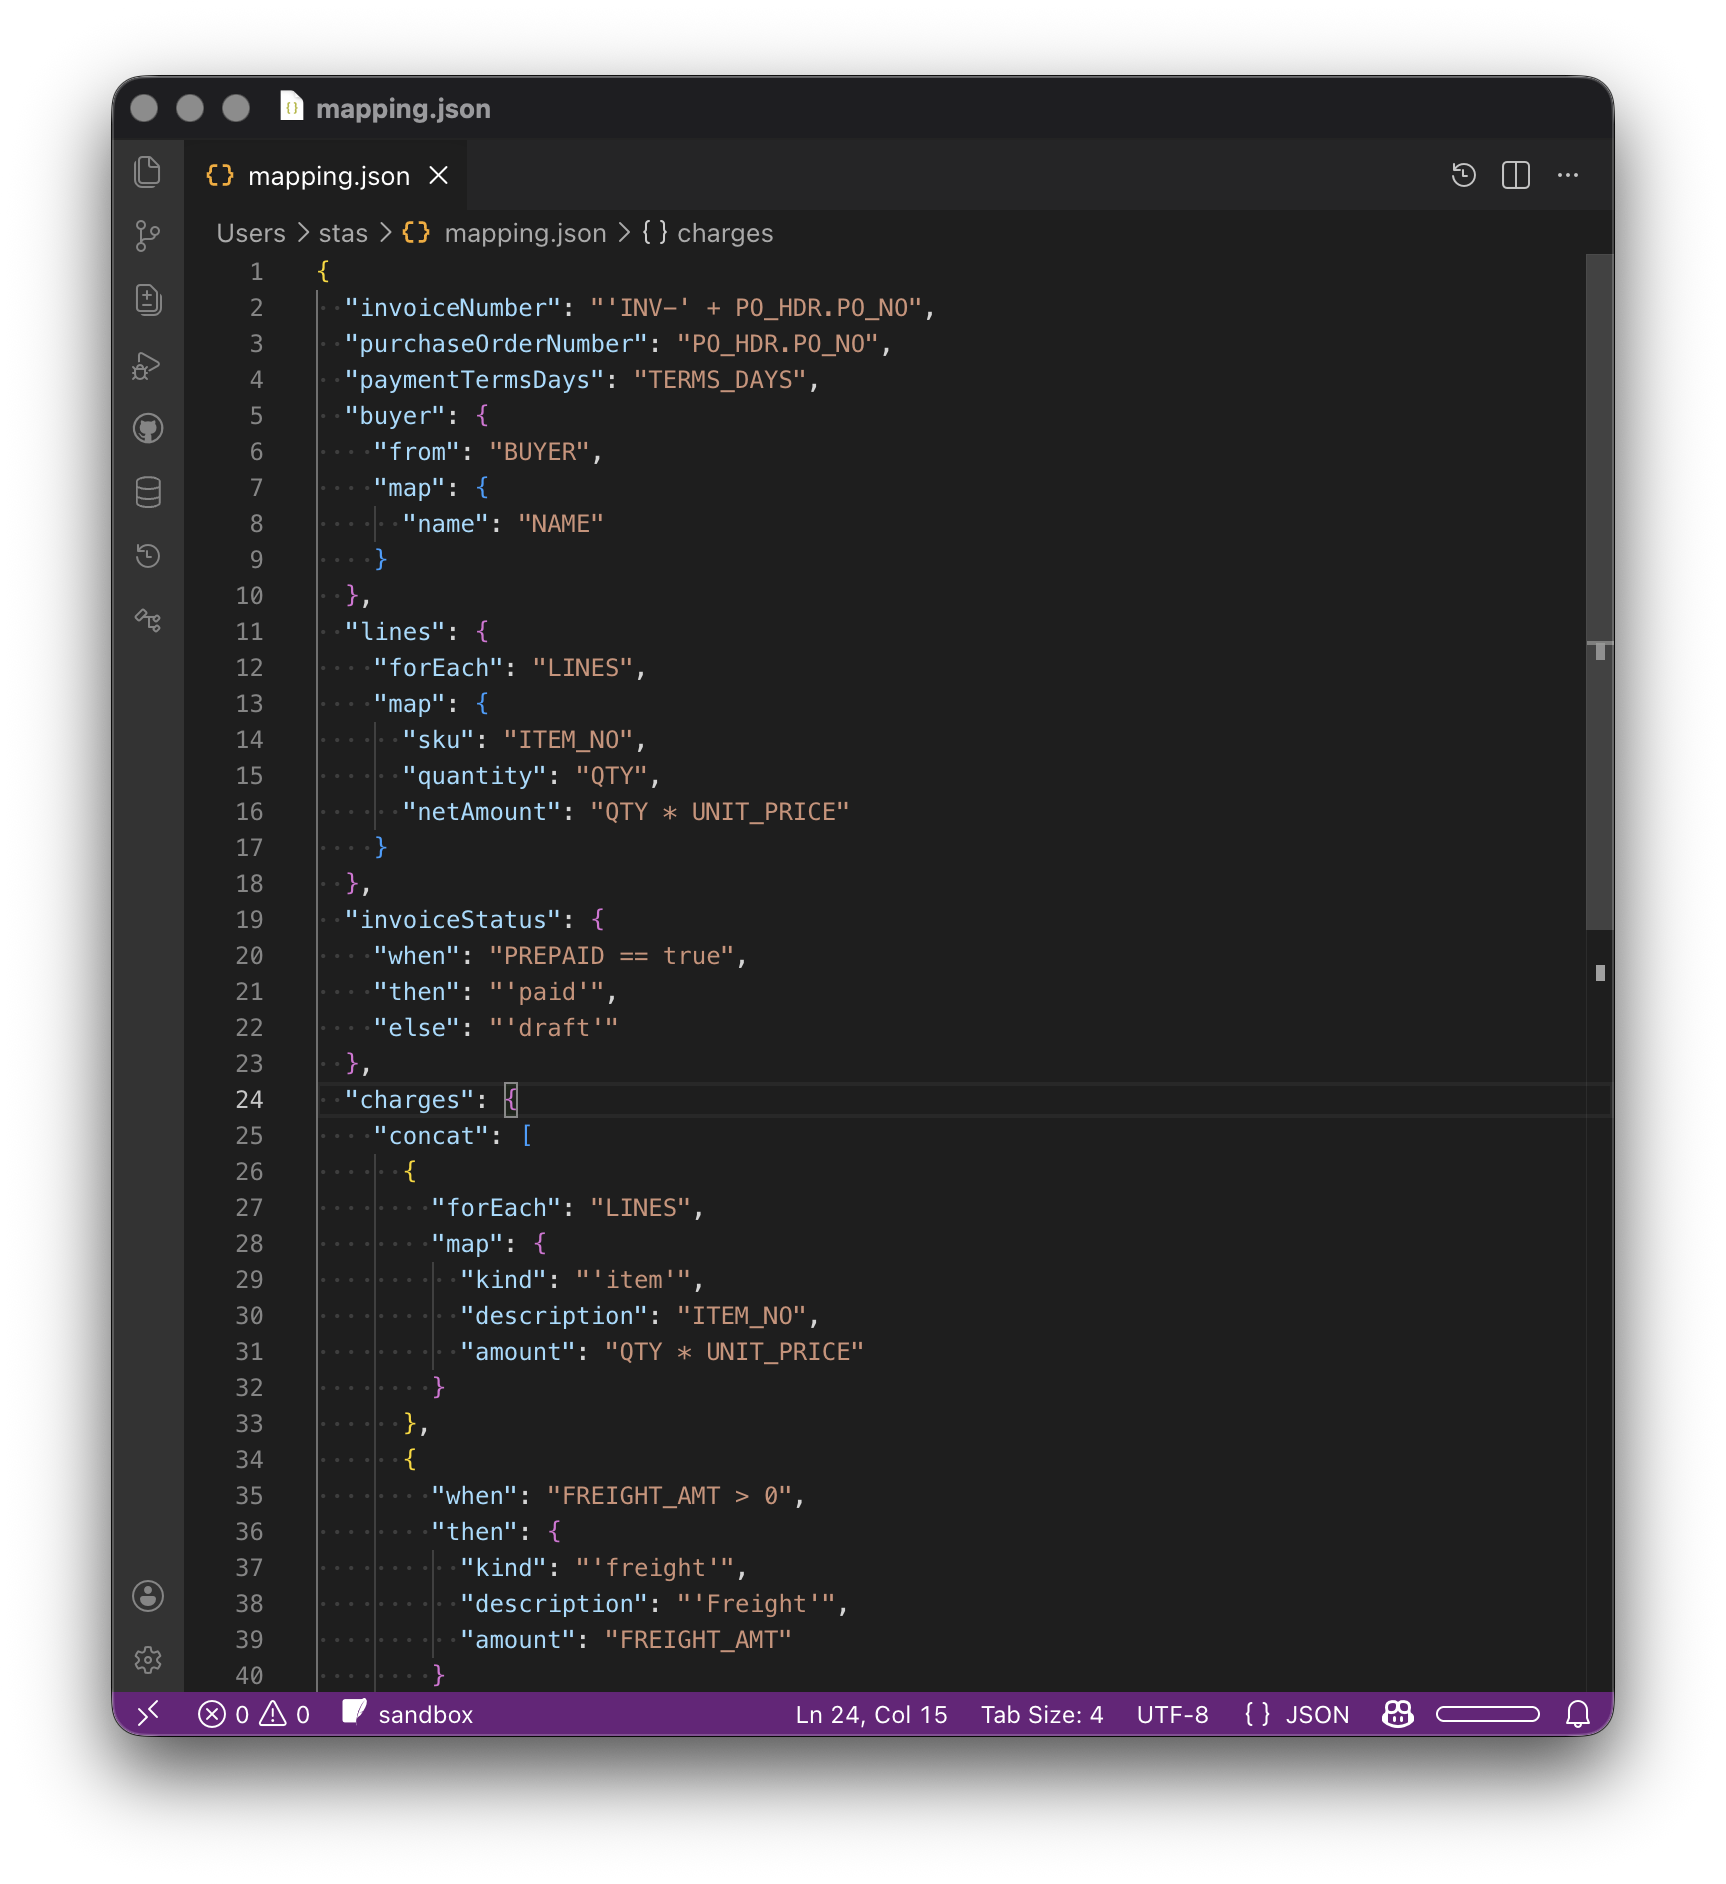Split the editor to the right
Image resolution: width=1726 pixels, height=1884 pixels.
point(1516,175)
